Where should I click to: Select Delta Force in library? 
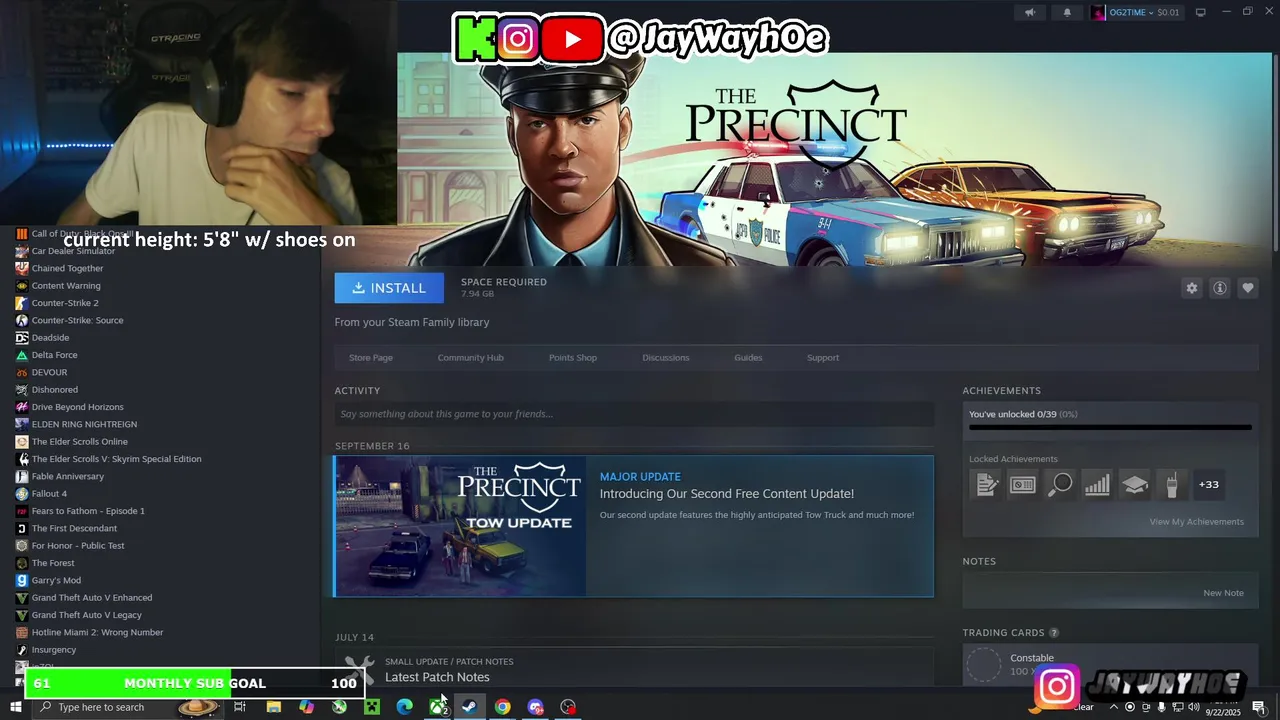[54, 355]
